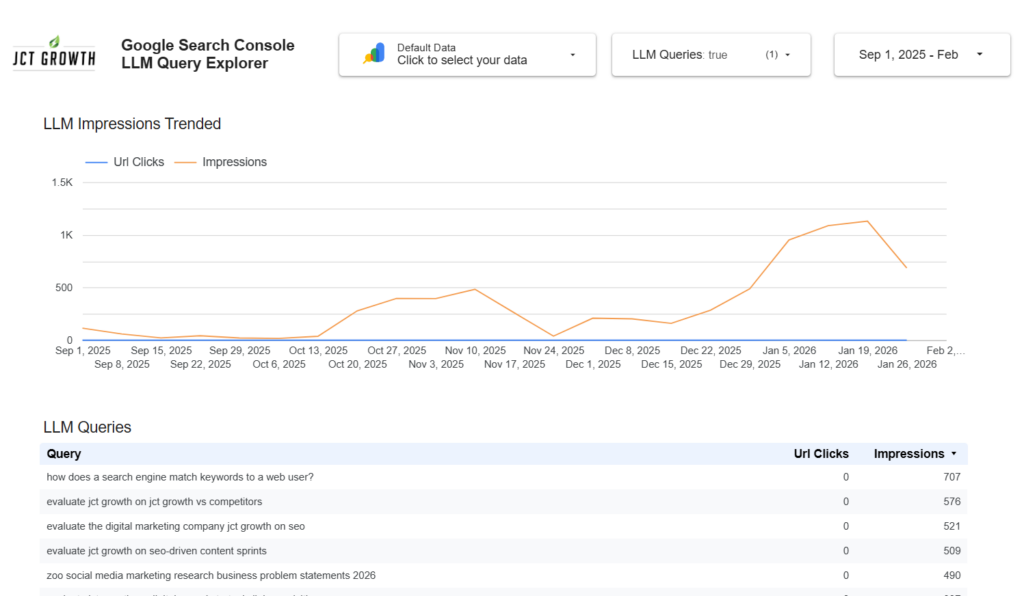Expand the LLM Queries filter dropdown
Viewport: 1024px width, 596px height.
coord(787,55)
